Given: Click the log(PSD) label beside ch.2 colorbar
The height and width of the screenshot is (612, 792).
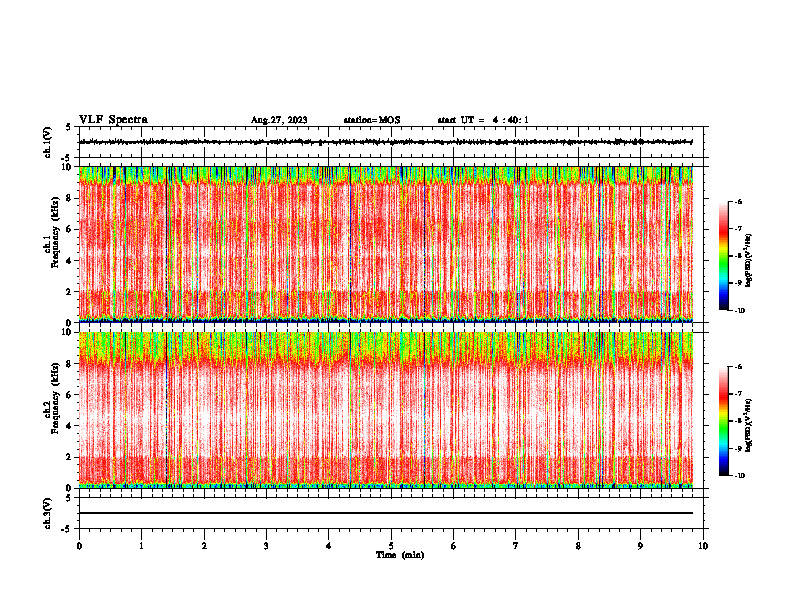Looking at the screenshot, I should click(748, 425).
